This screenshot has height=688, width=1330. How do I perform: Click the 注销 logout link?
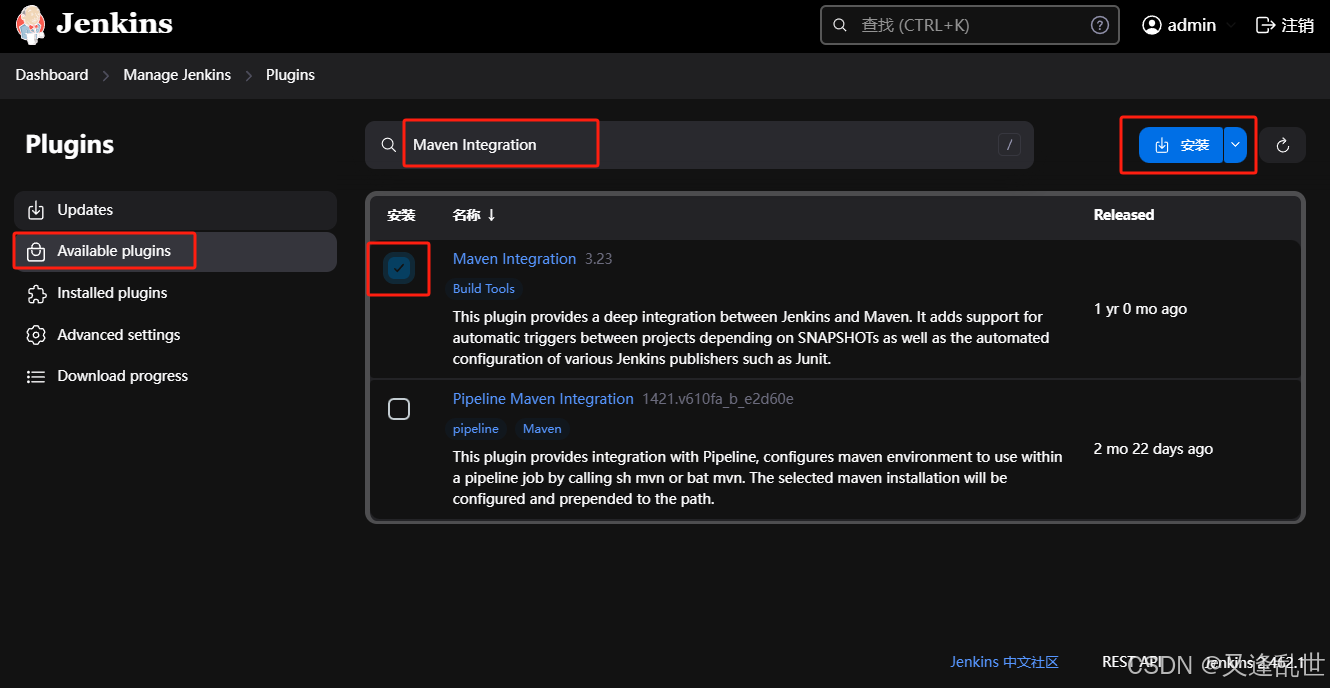coord(1285,25)
